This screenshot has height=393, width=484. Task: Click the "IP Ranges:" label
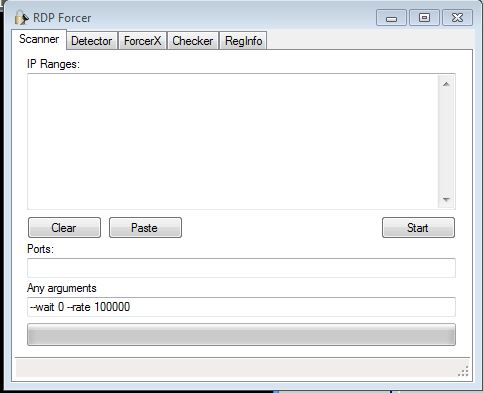(53, 64)
